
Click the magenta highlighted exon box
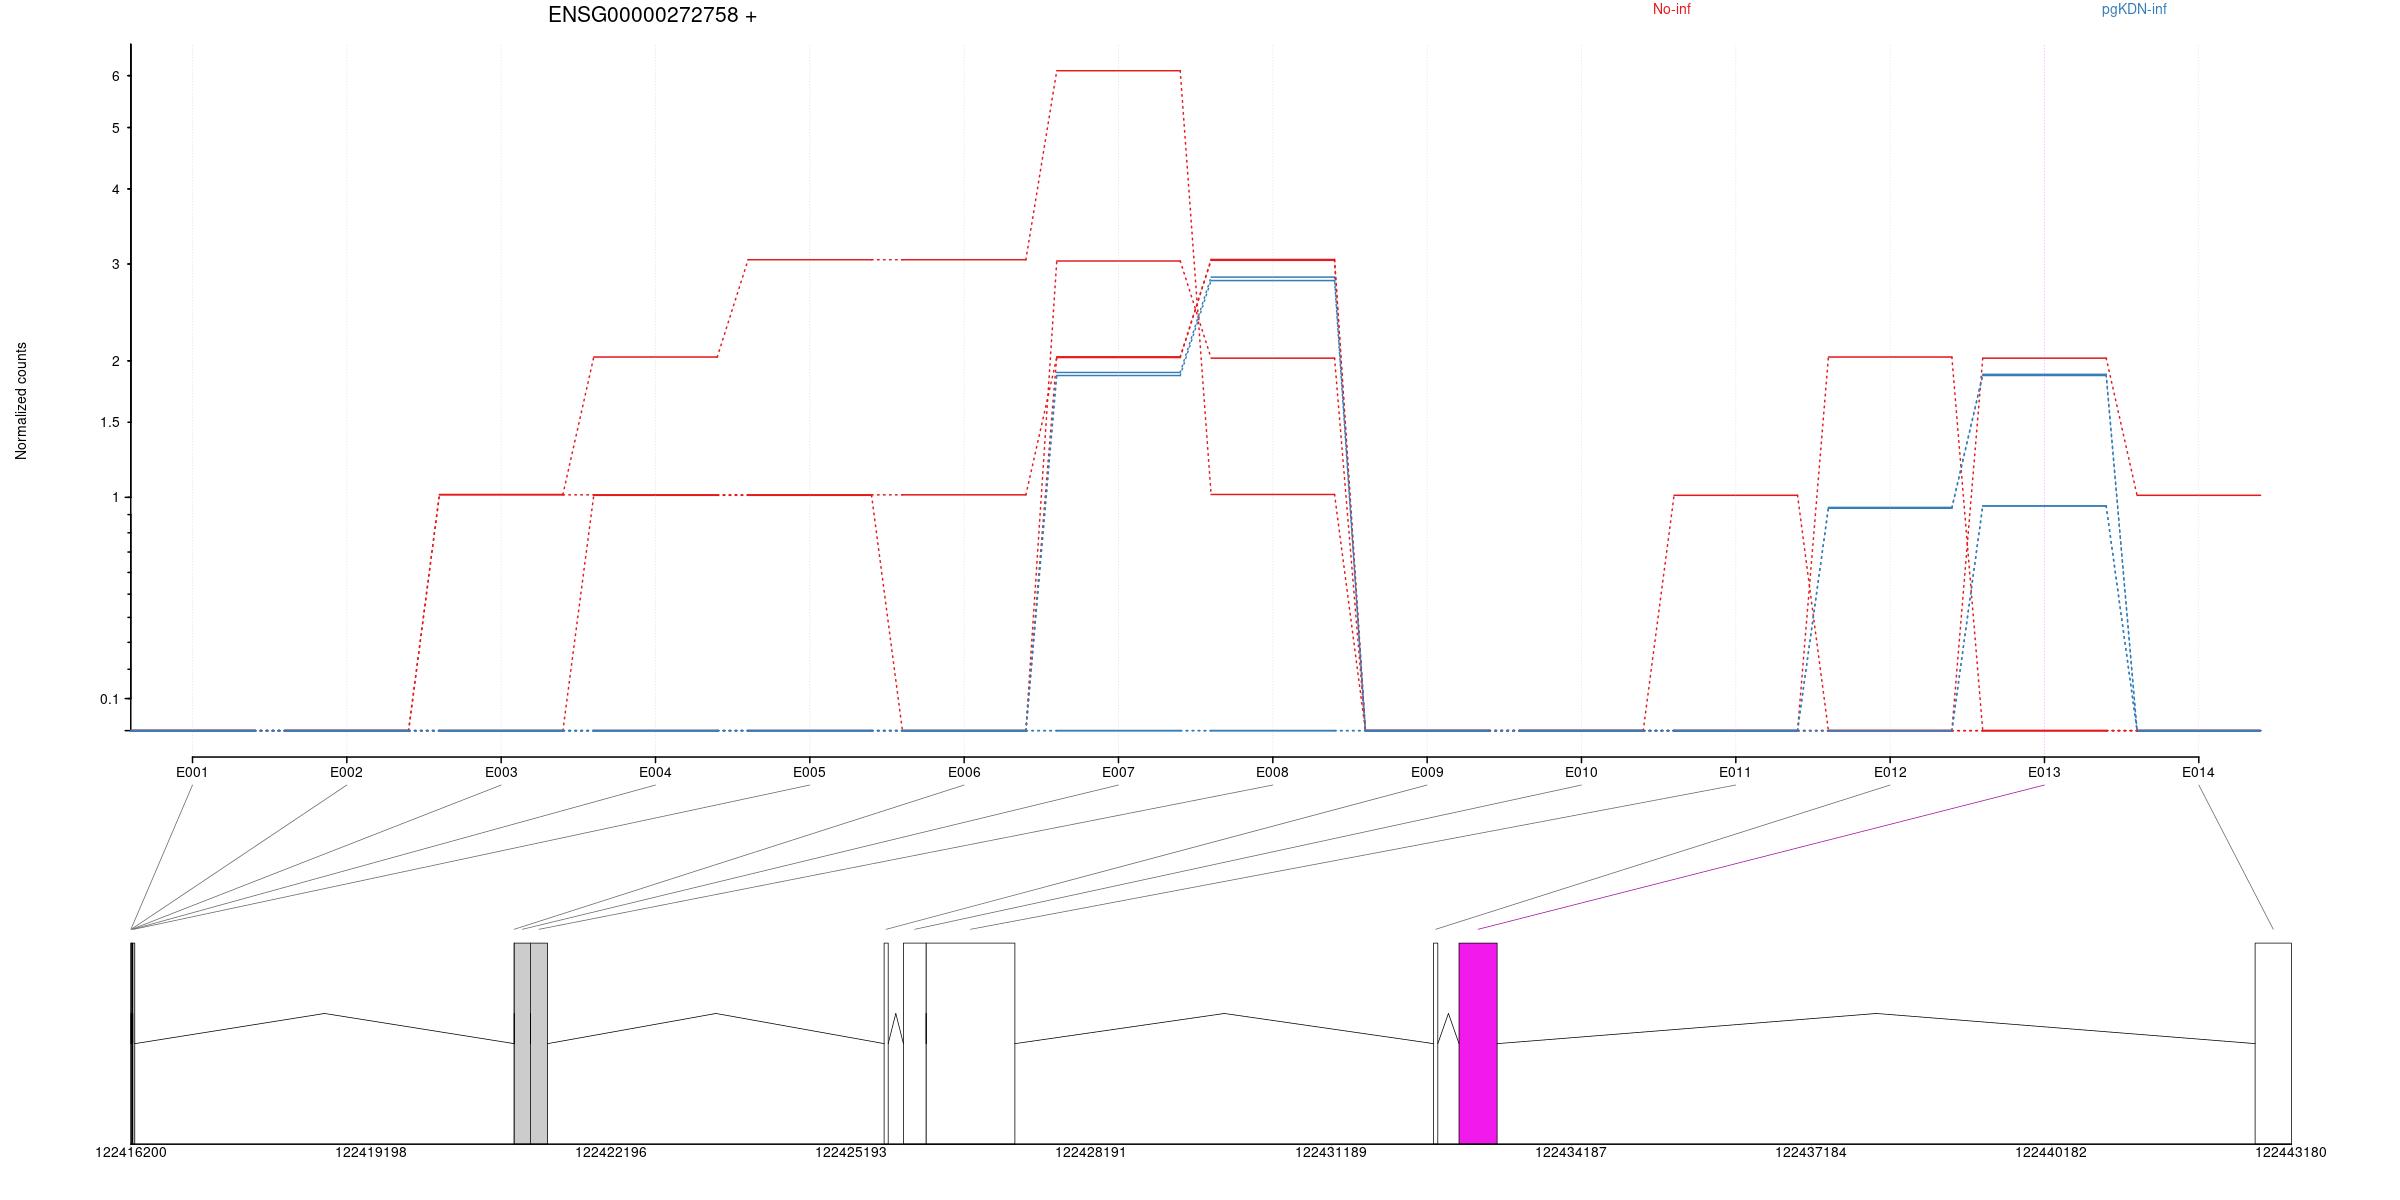pos(1478,1043)
